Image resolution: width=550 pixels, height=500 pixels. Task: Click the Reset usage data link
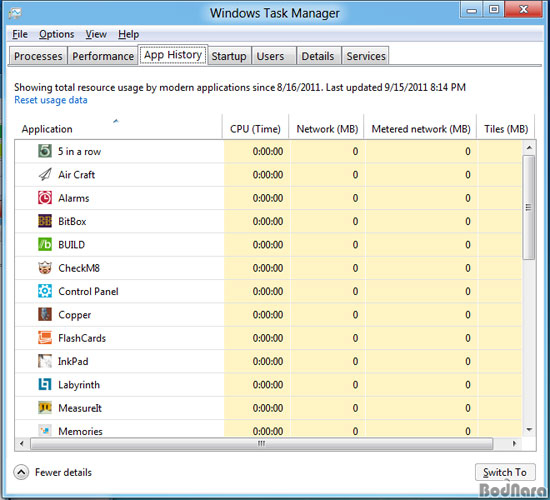(51, 100)
